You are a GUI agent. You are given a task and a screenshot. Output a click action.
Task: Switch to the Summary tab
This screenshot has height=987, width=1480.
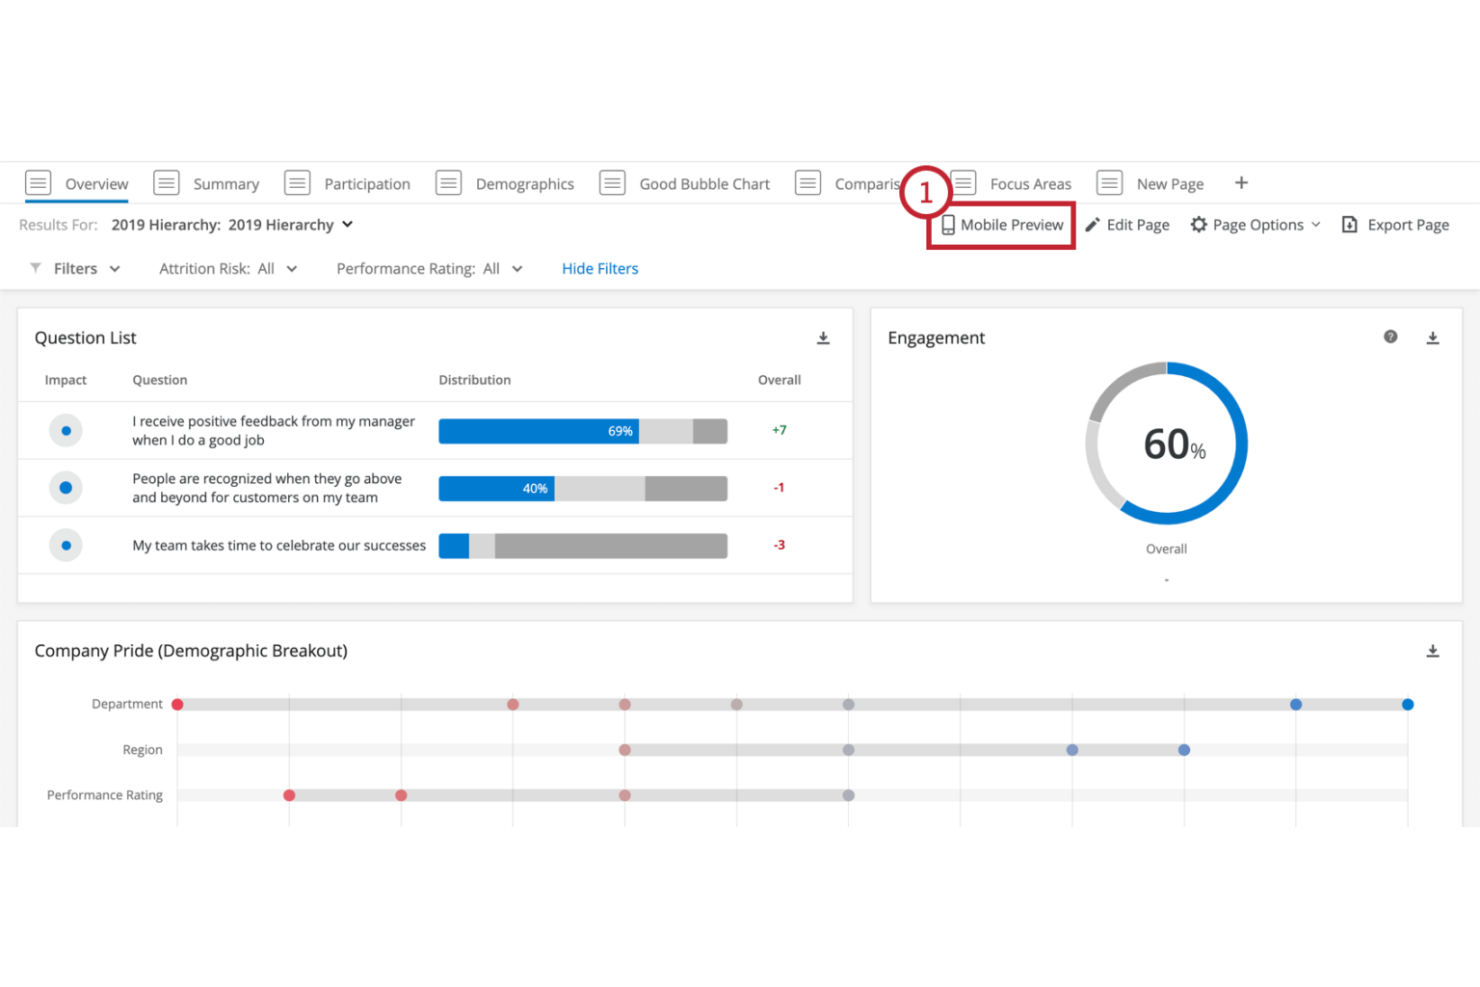point(206,184)
